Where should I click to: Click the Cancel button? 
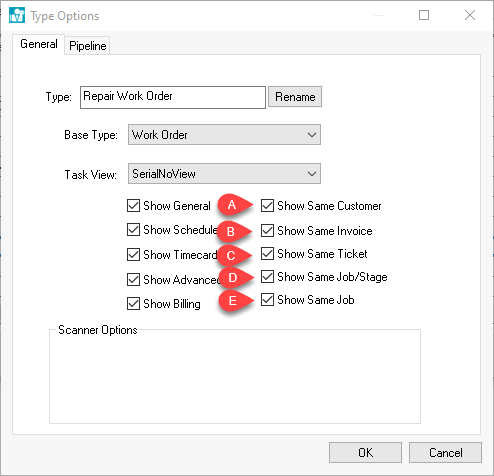point(445,453)
